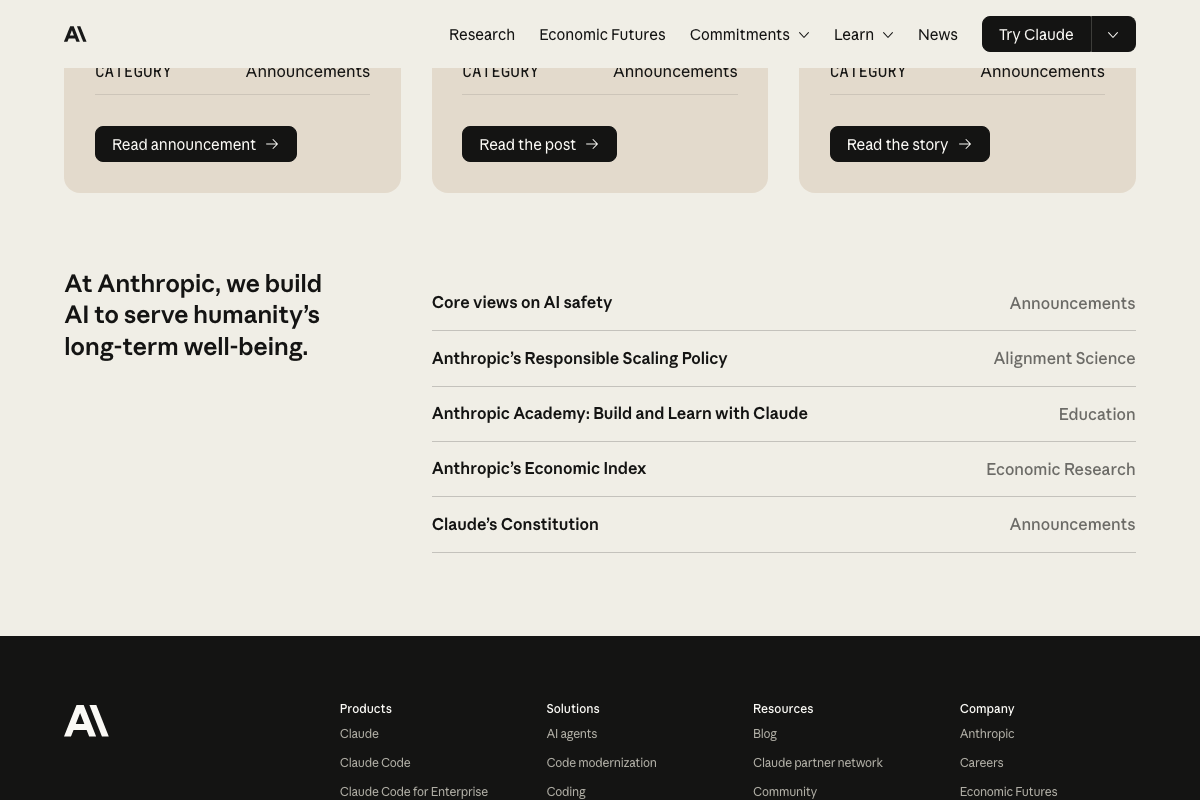Open the Research page from the navigation
Viewport: 1200px width, 800px height.
[482, 34]
